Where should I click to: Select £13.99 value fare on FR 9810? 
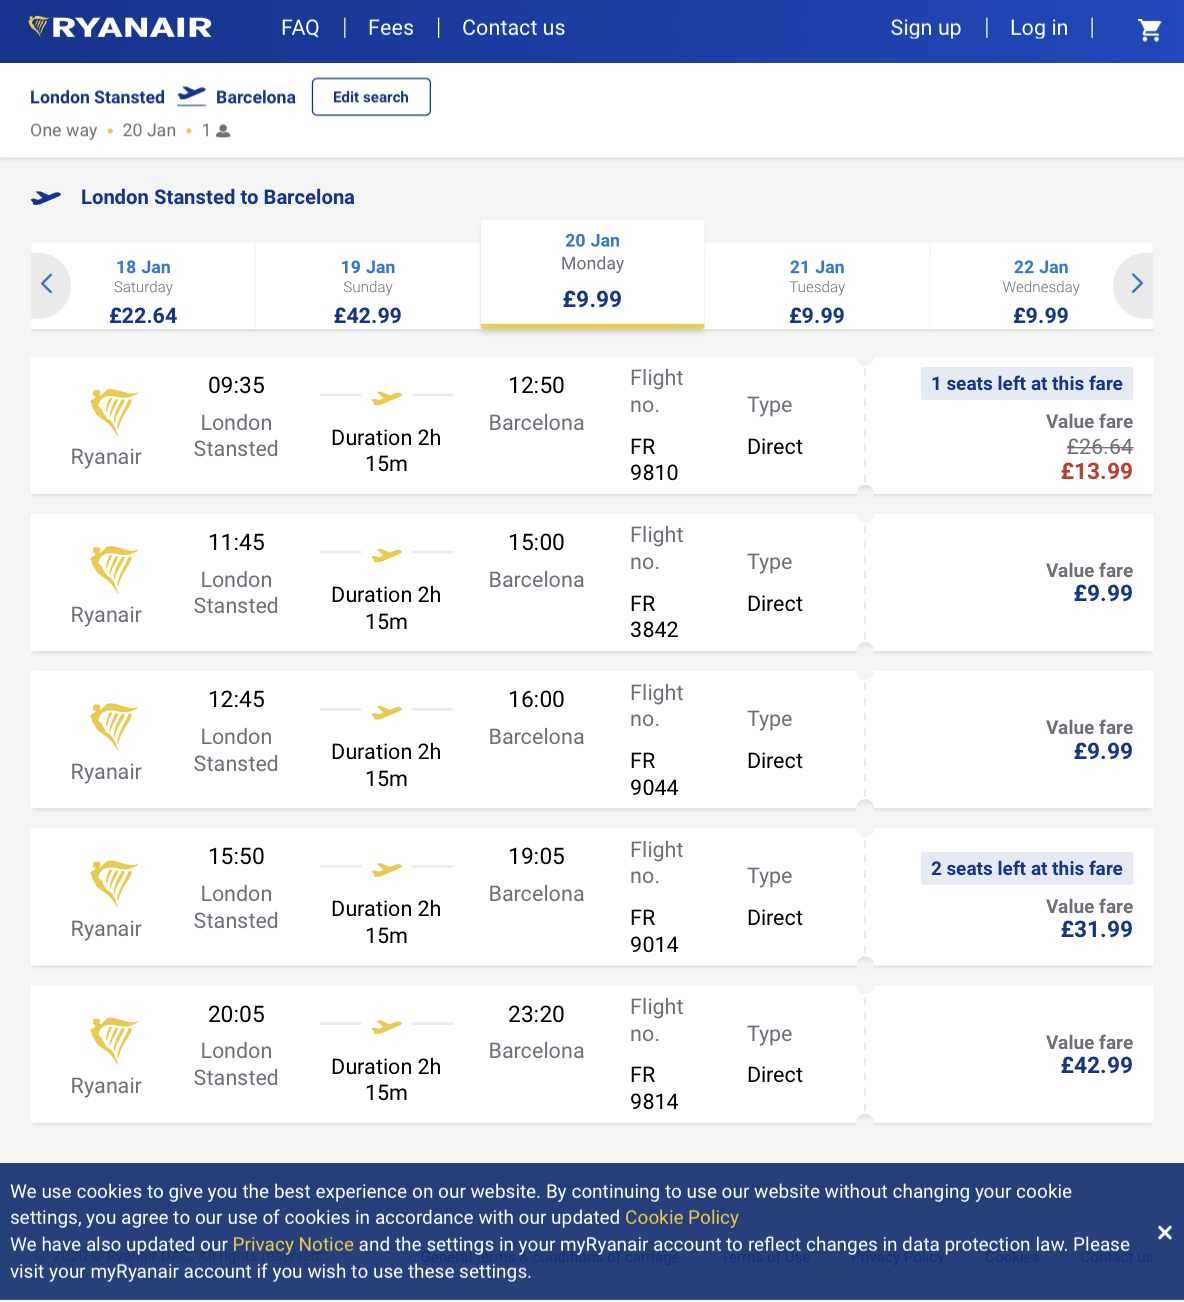[x=1096, y=471]
